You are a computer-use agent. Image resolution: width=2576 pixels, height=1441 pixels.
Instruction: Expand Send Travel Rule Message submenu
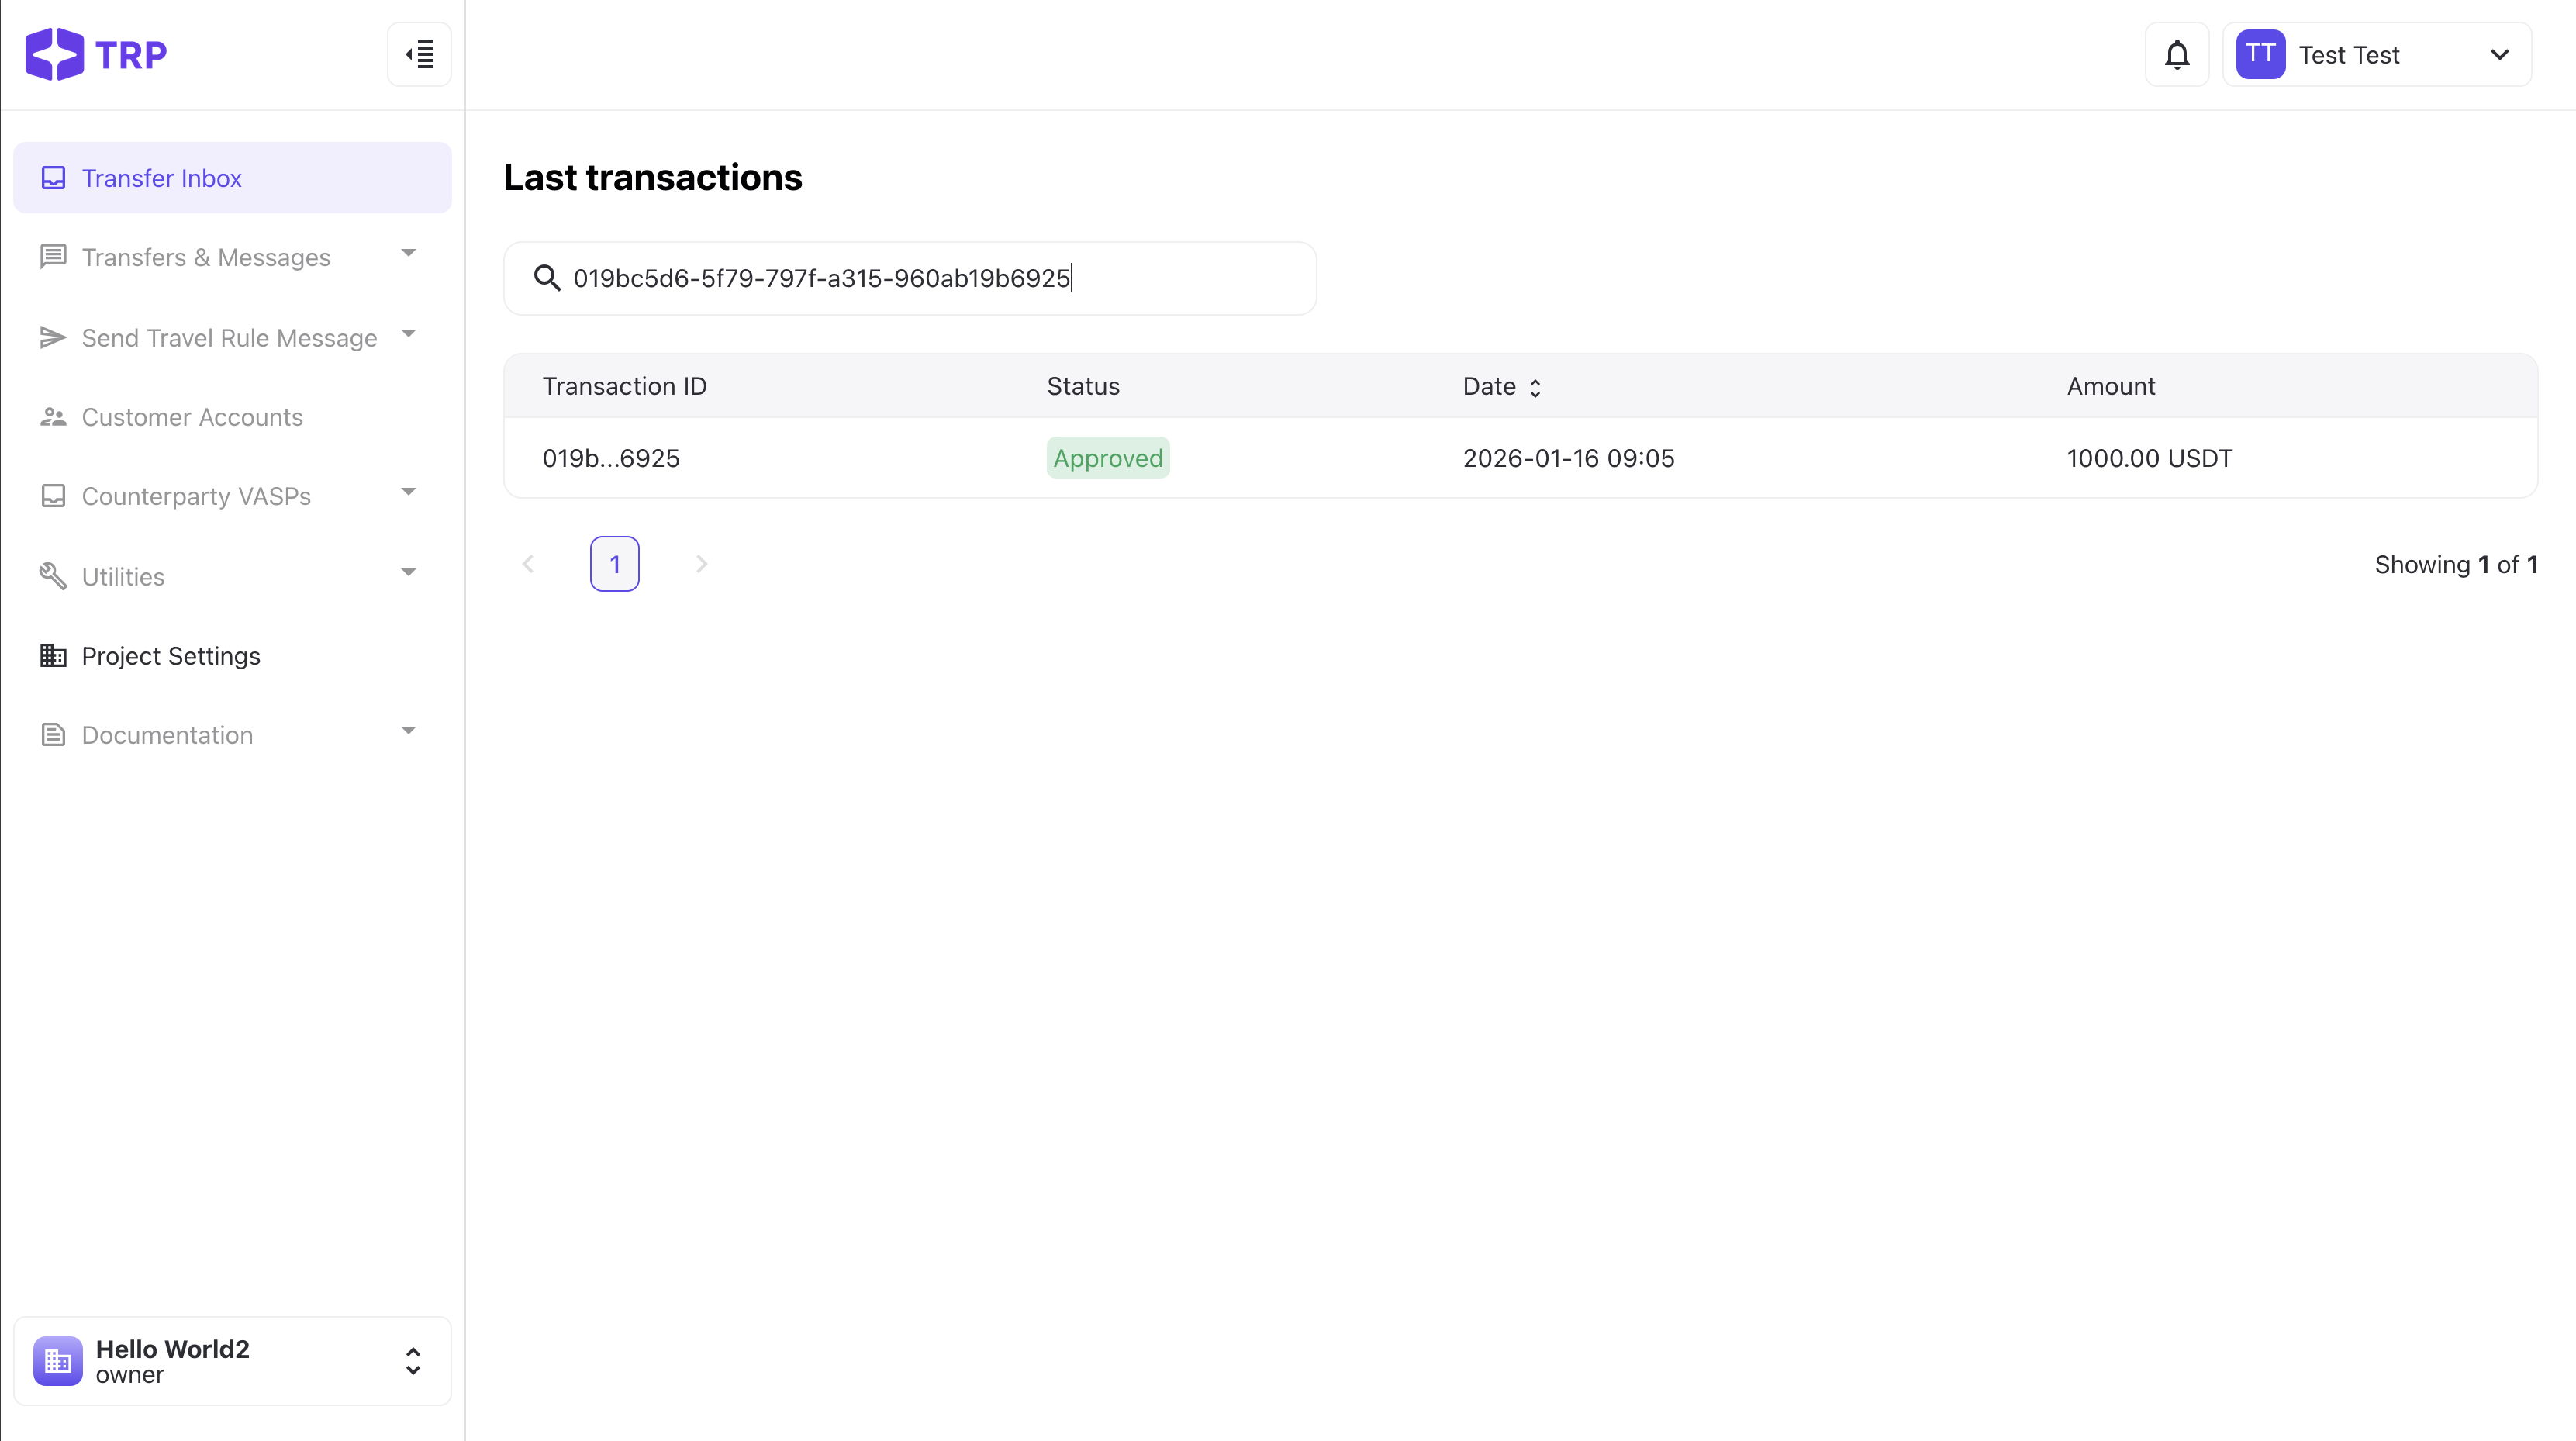coord(408,334)
